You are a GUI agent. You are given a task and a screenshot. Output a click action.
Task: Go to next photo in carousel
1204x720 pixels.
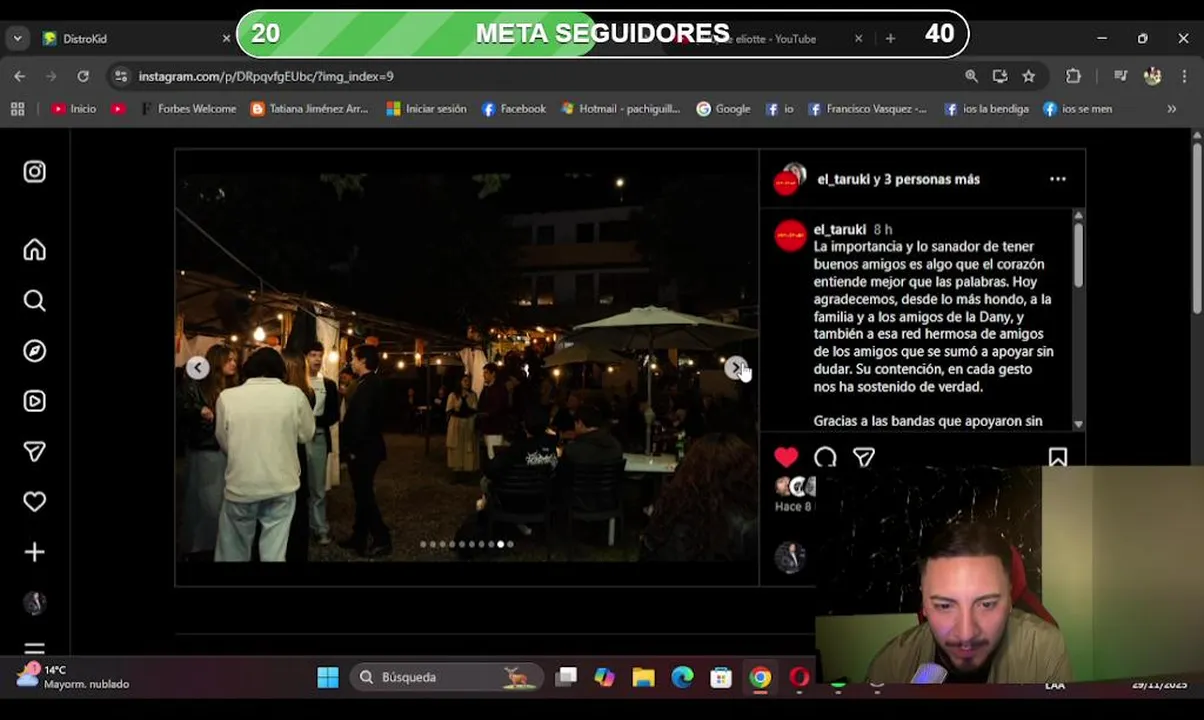(x=735, y=368)
